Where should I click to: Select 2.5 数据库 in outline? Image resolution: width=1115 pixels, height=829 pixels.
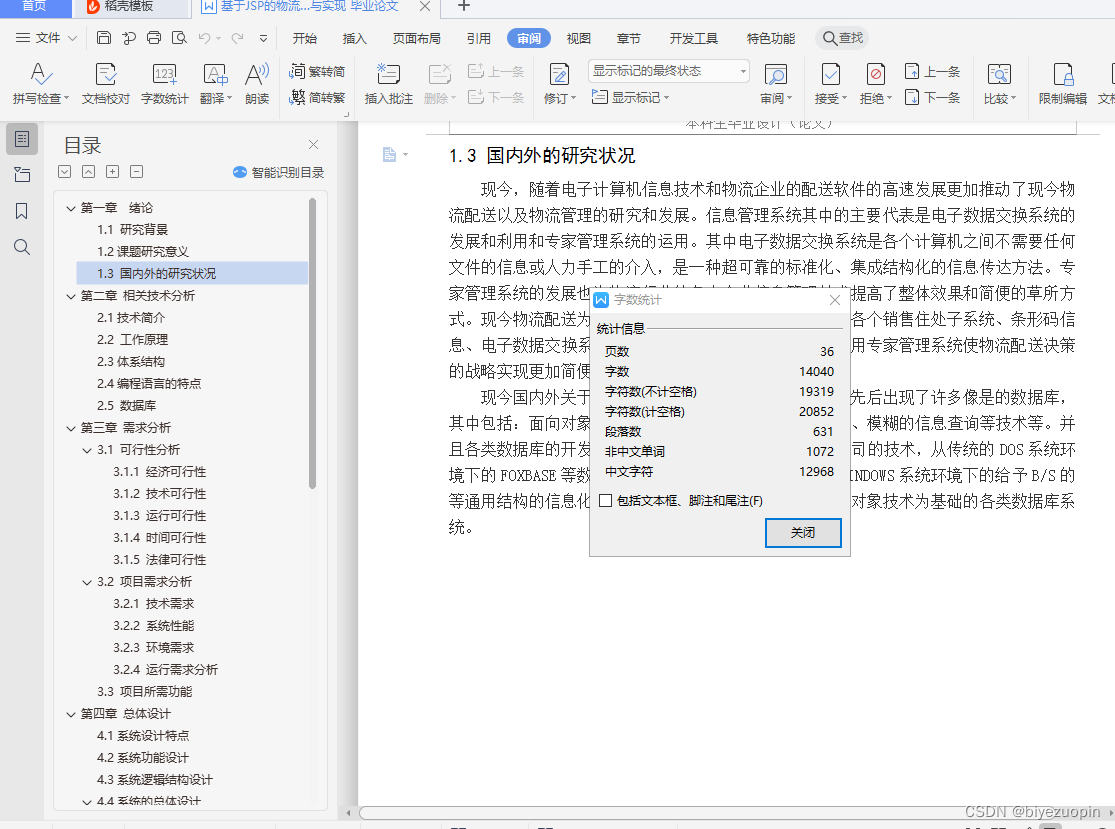pyautogui.click(x=127, y=406)
